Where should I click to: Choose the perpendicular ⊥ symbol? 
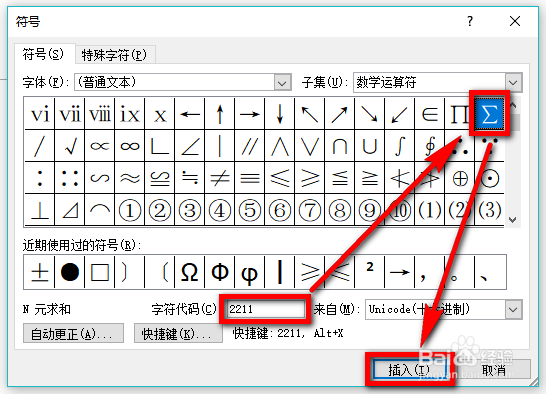[40, 210]
